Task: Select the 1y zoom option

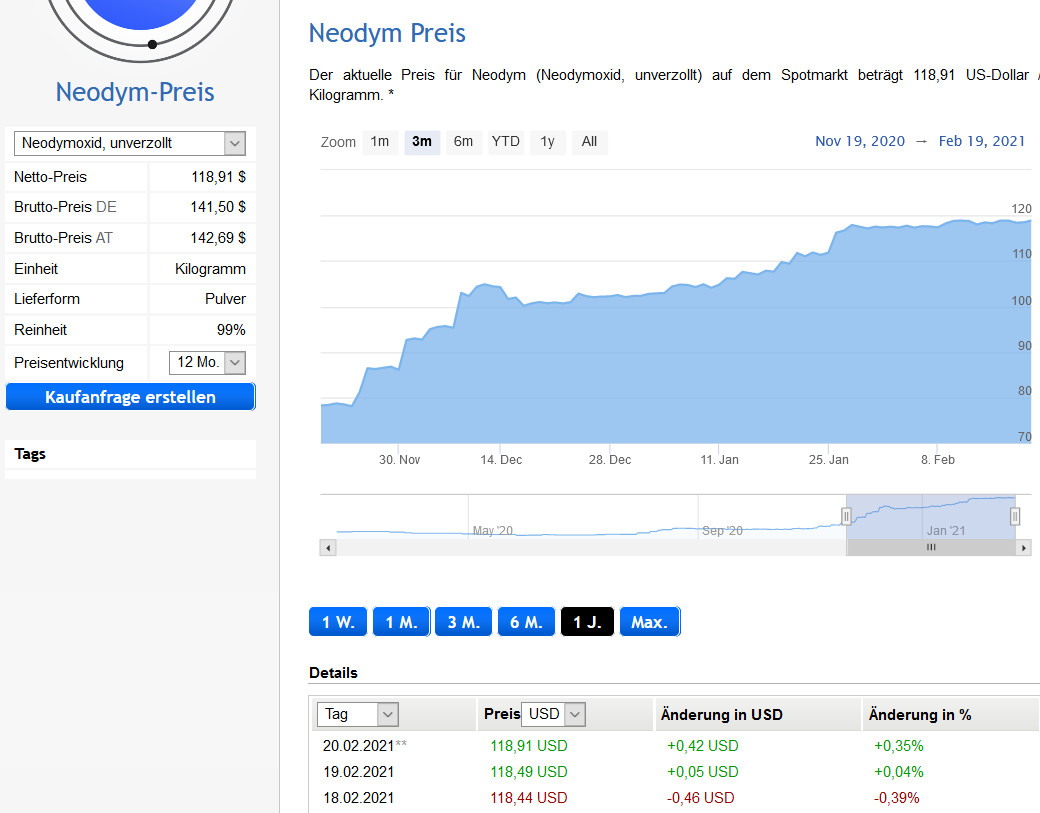Action: coord(547,142)
